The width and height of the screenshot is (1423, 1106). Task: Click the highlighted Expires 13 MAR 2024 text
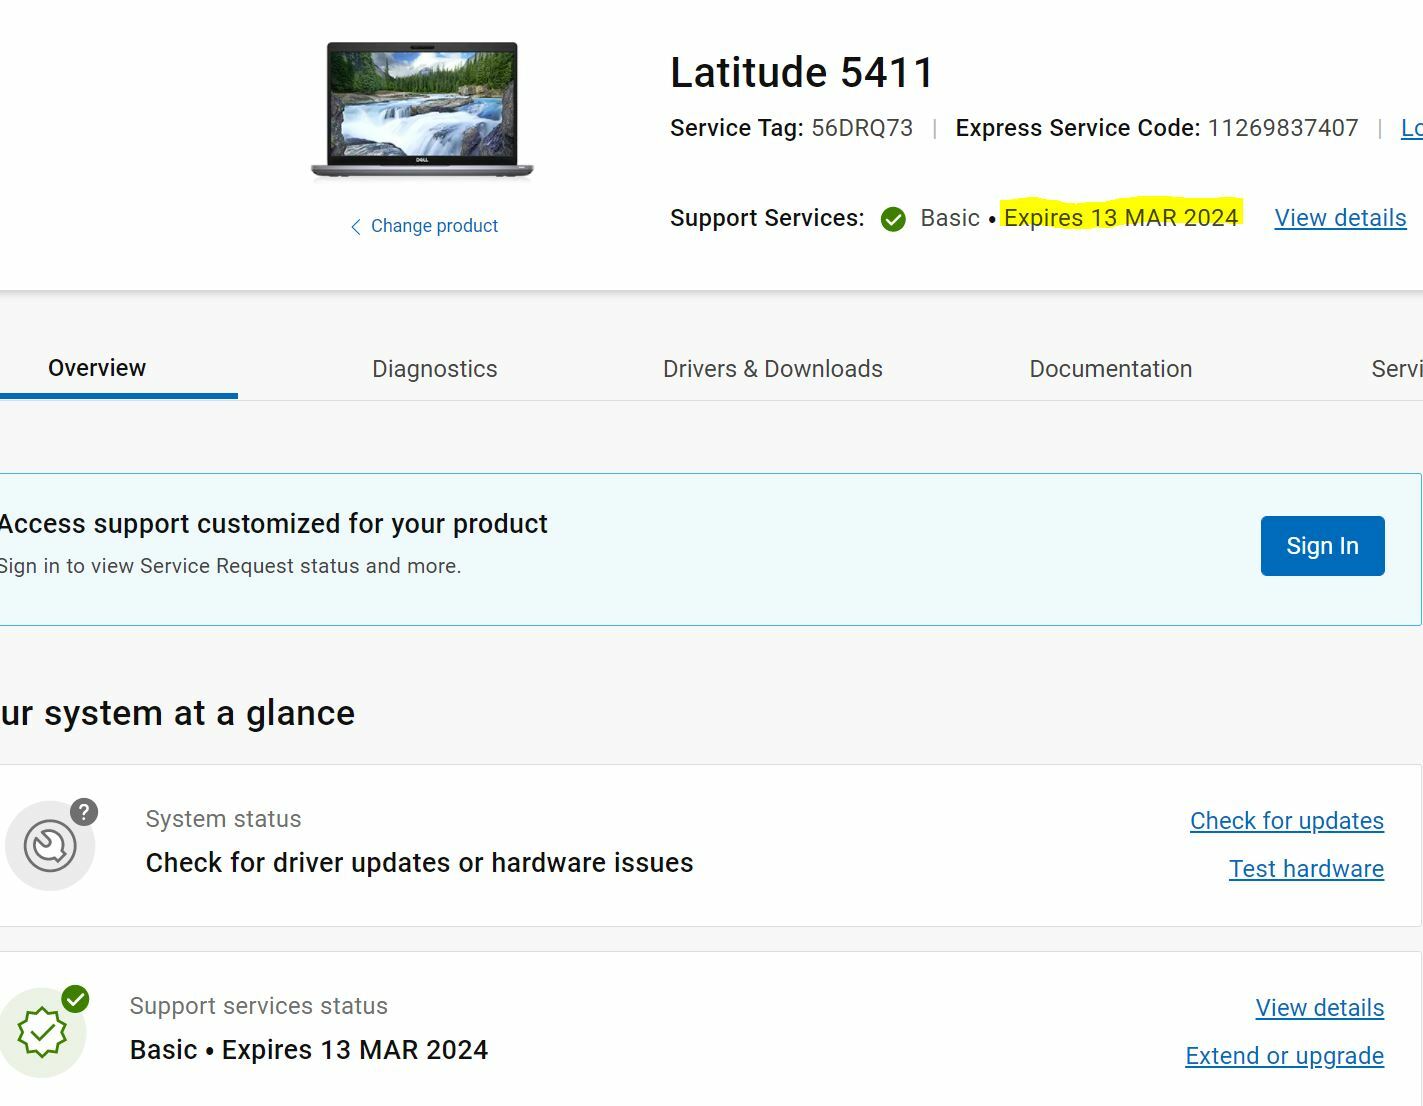(1121, 218)
